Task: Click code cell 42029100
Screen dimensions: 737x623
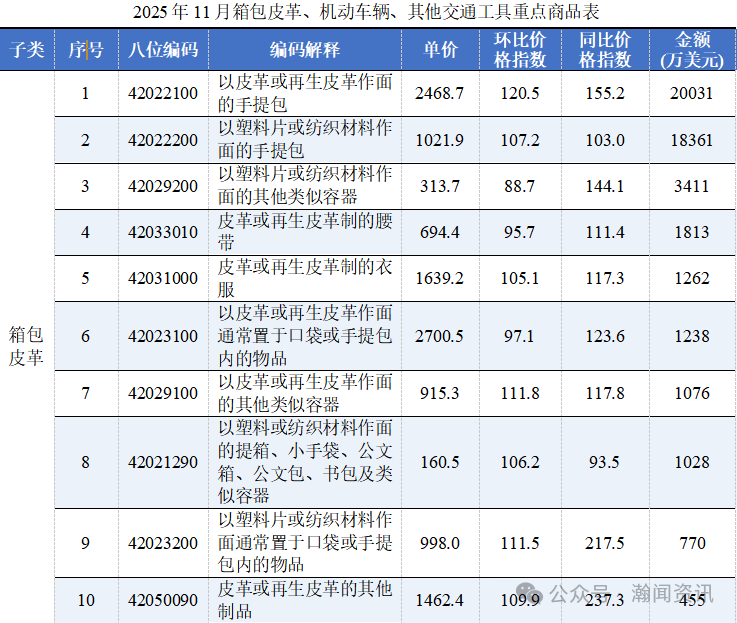Action: pos(163,393)
